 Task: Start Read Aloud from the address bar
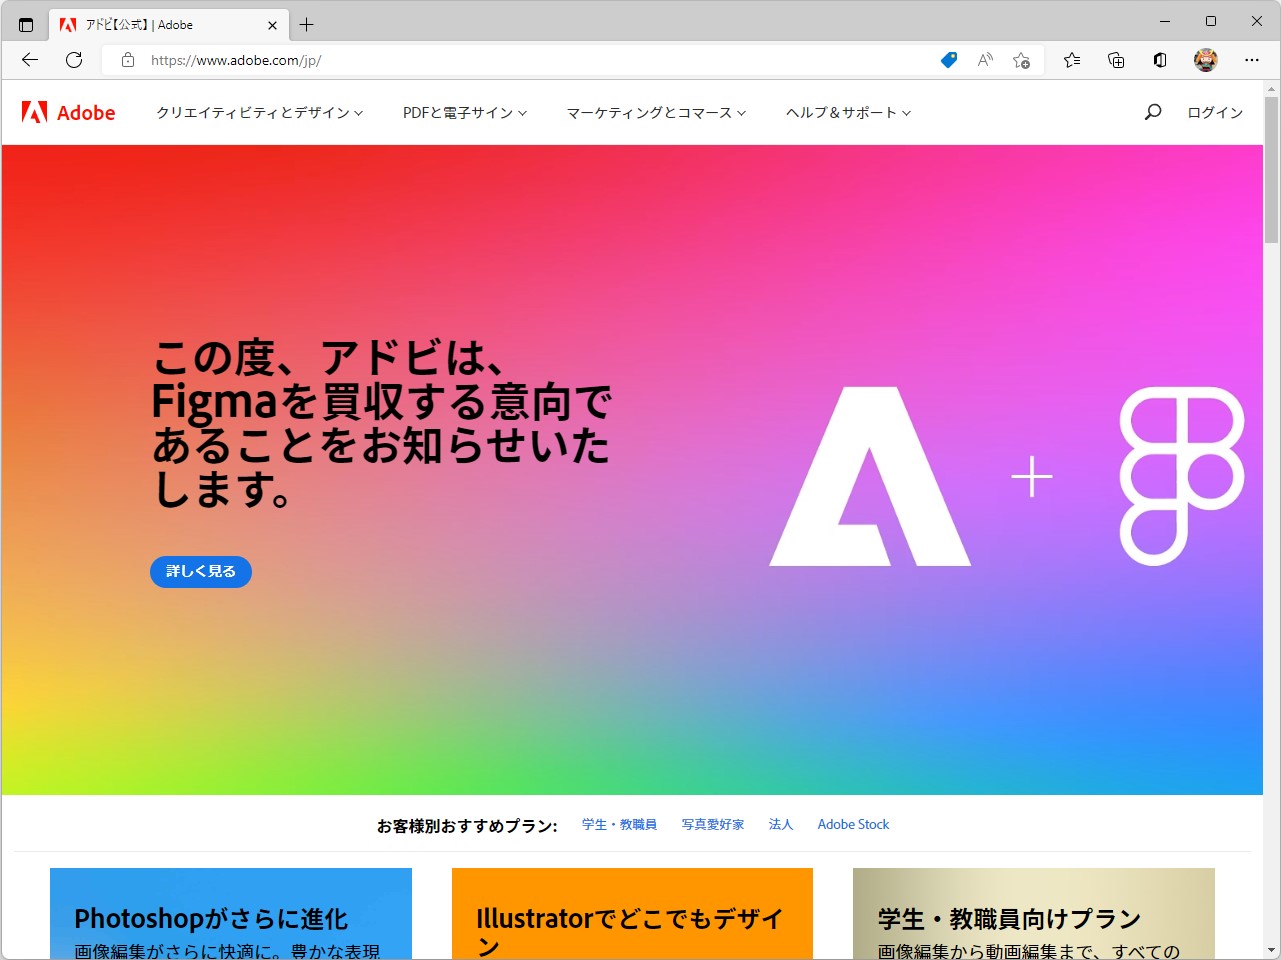pyautogui.click(x=985, y=60)
